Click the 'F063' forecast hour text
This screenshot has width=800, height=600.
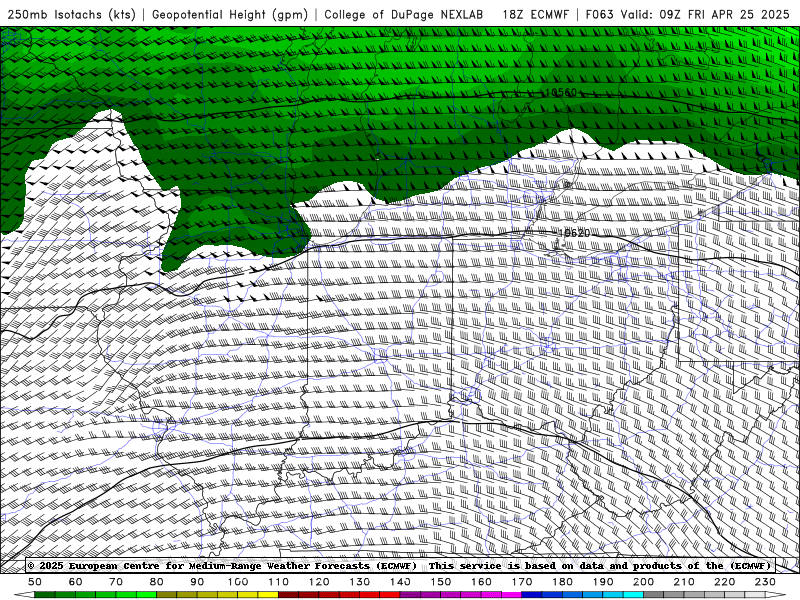(599, 14)
